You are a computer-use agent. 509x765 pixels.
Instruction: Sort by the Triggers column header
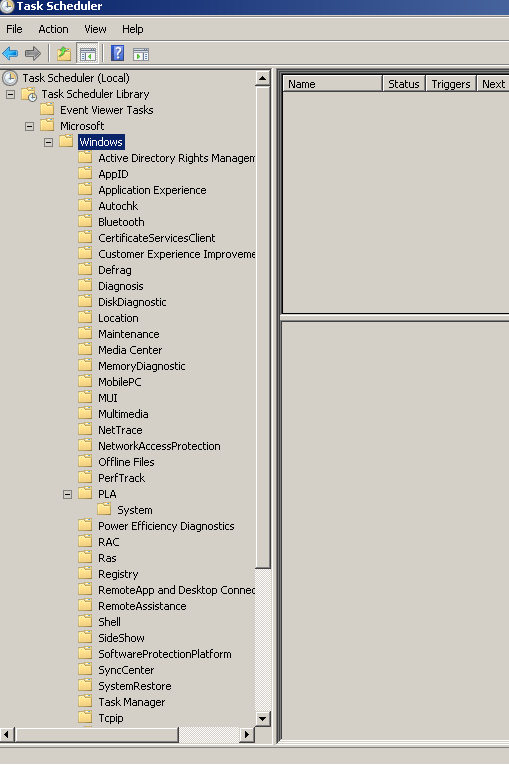(451, 84)
